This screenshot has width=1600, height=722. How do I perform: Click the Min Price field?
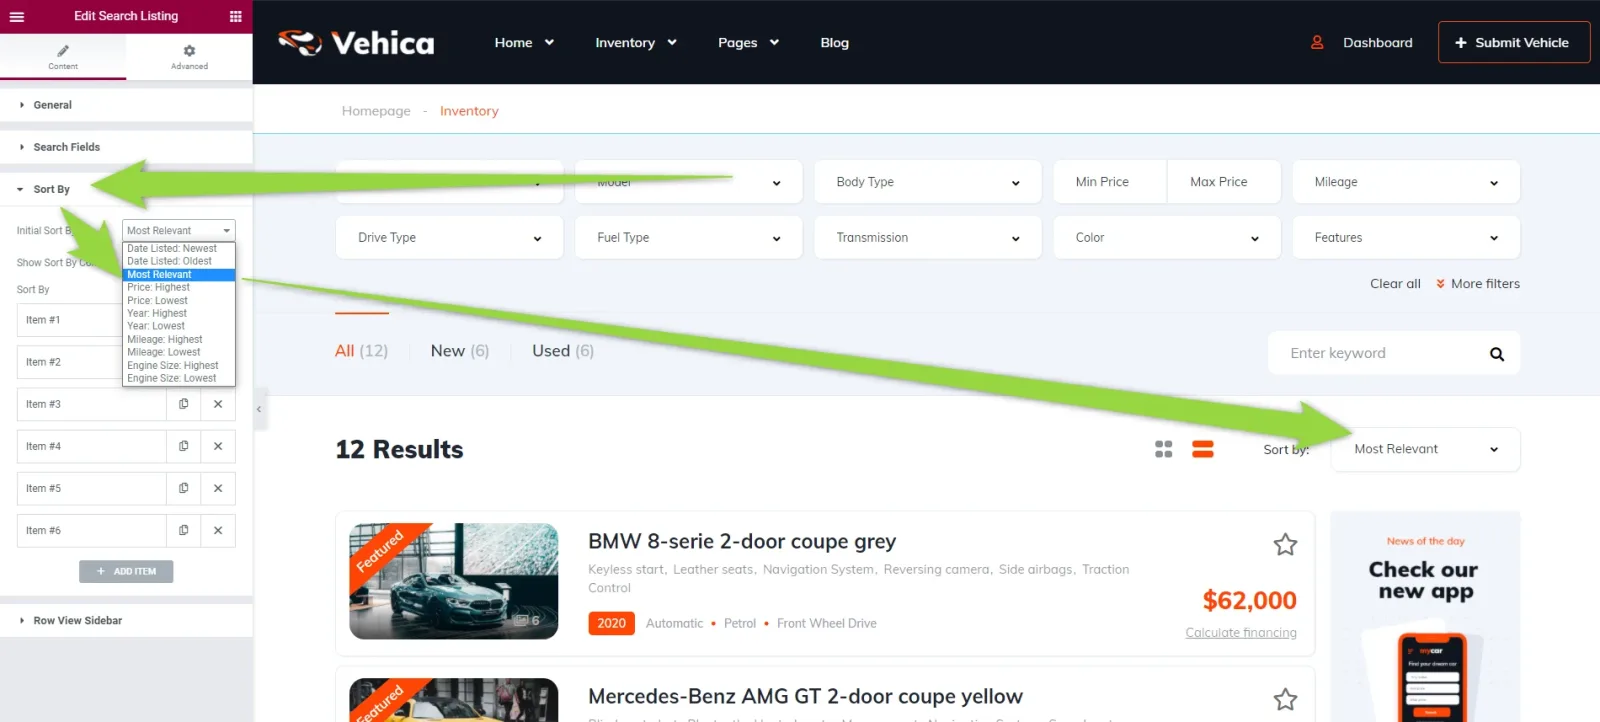[1110, 182]
